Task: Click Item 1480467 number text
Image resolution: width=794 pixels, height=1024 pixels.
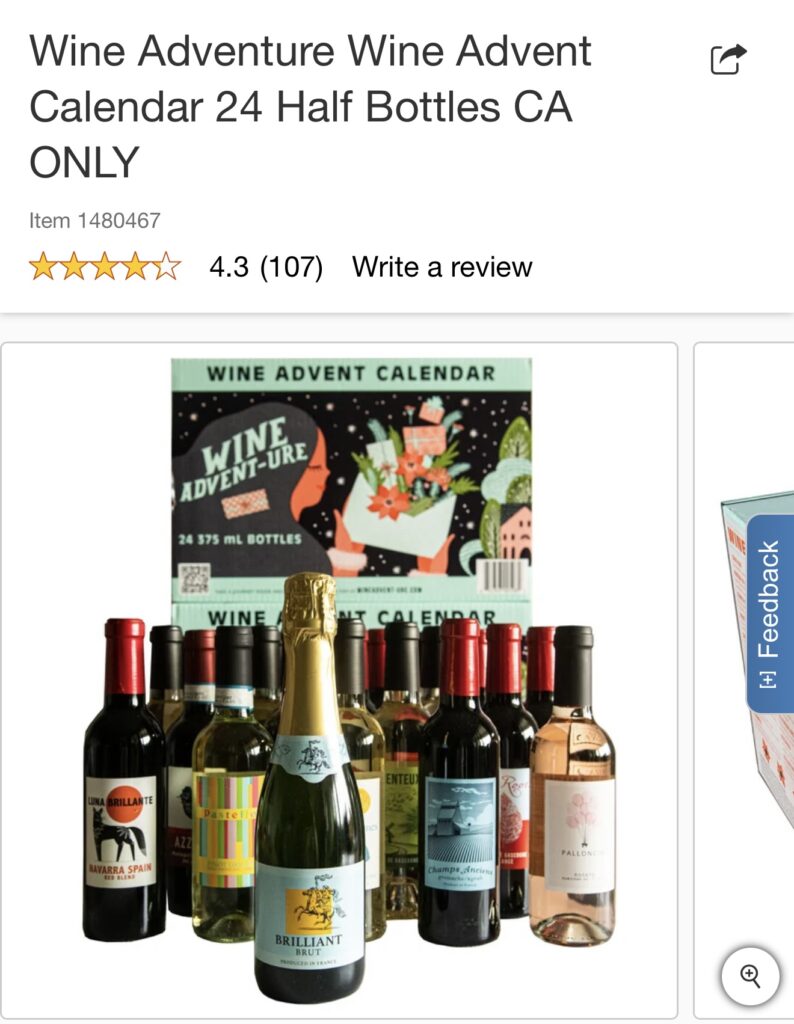Action: [x=95, y=220]
